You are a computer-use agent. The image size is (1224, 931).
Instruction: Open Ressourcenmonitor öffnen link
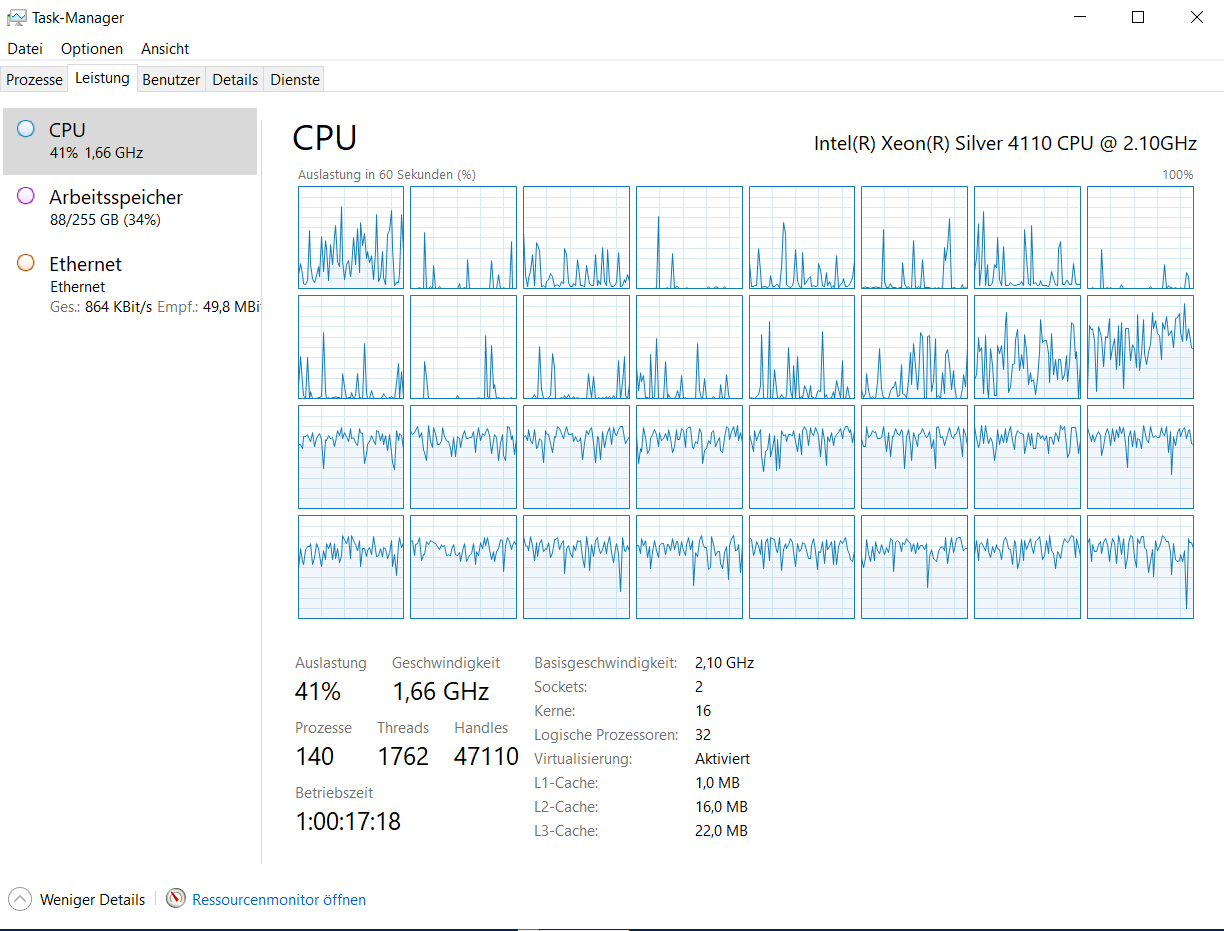279,900
